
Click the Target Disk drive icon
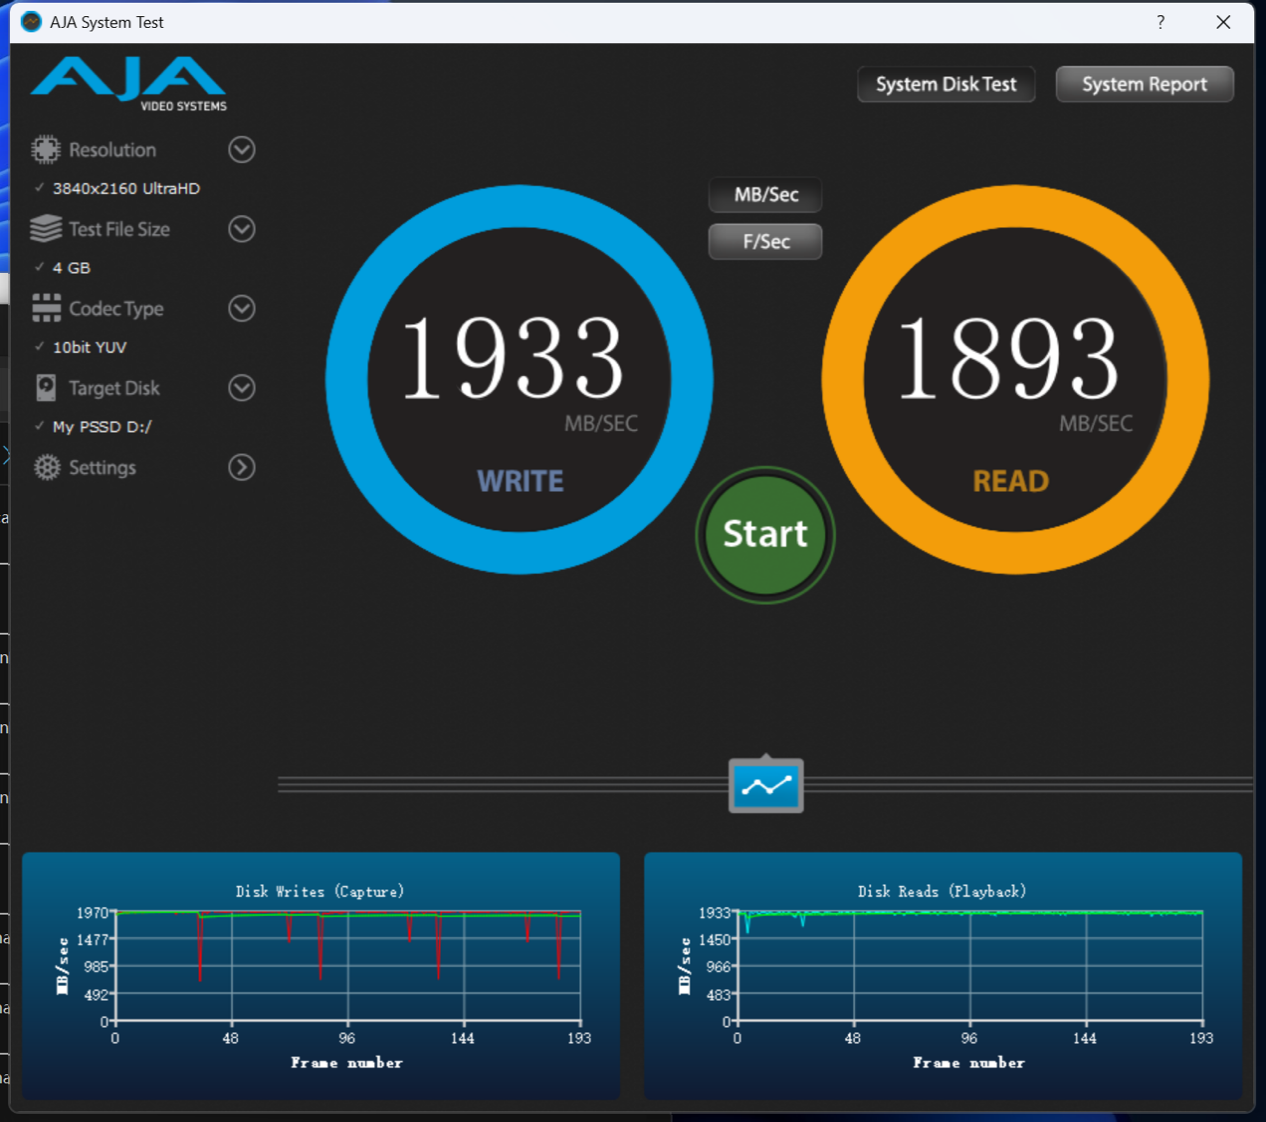point(46,388)
